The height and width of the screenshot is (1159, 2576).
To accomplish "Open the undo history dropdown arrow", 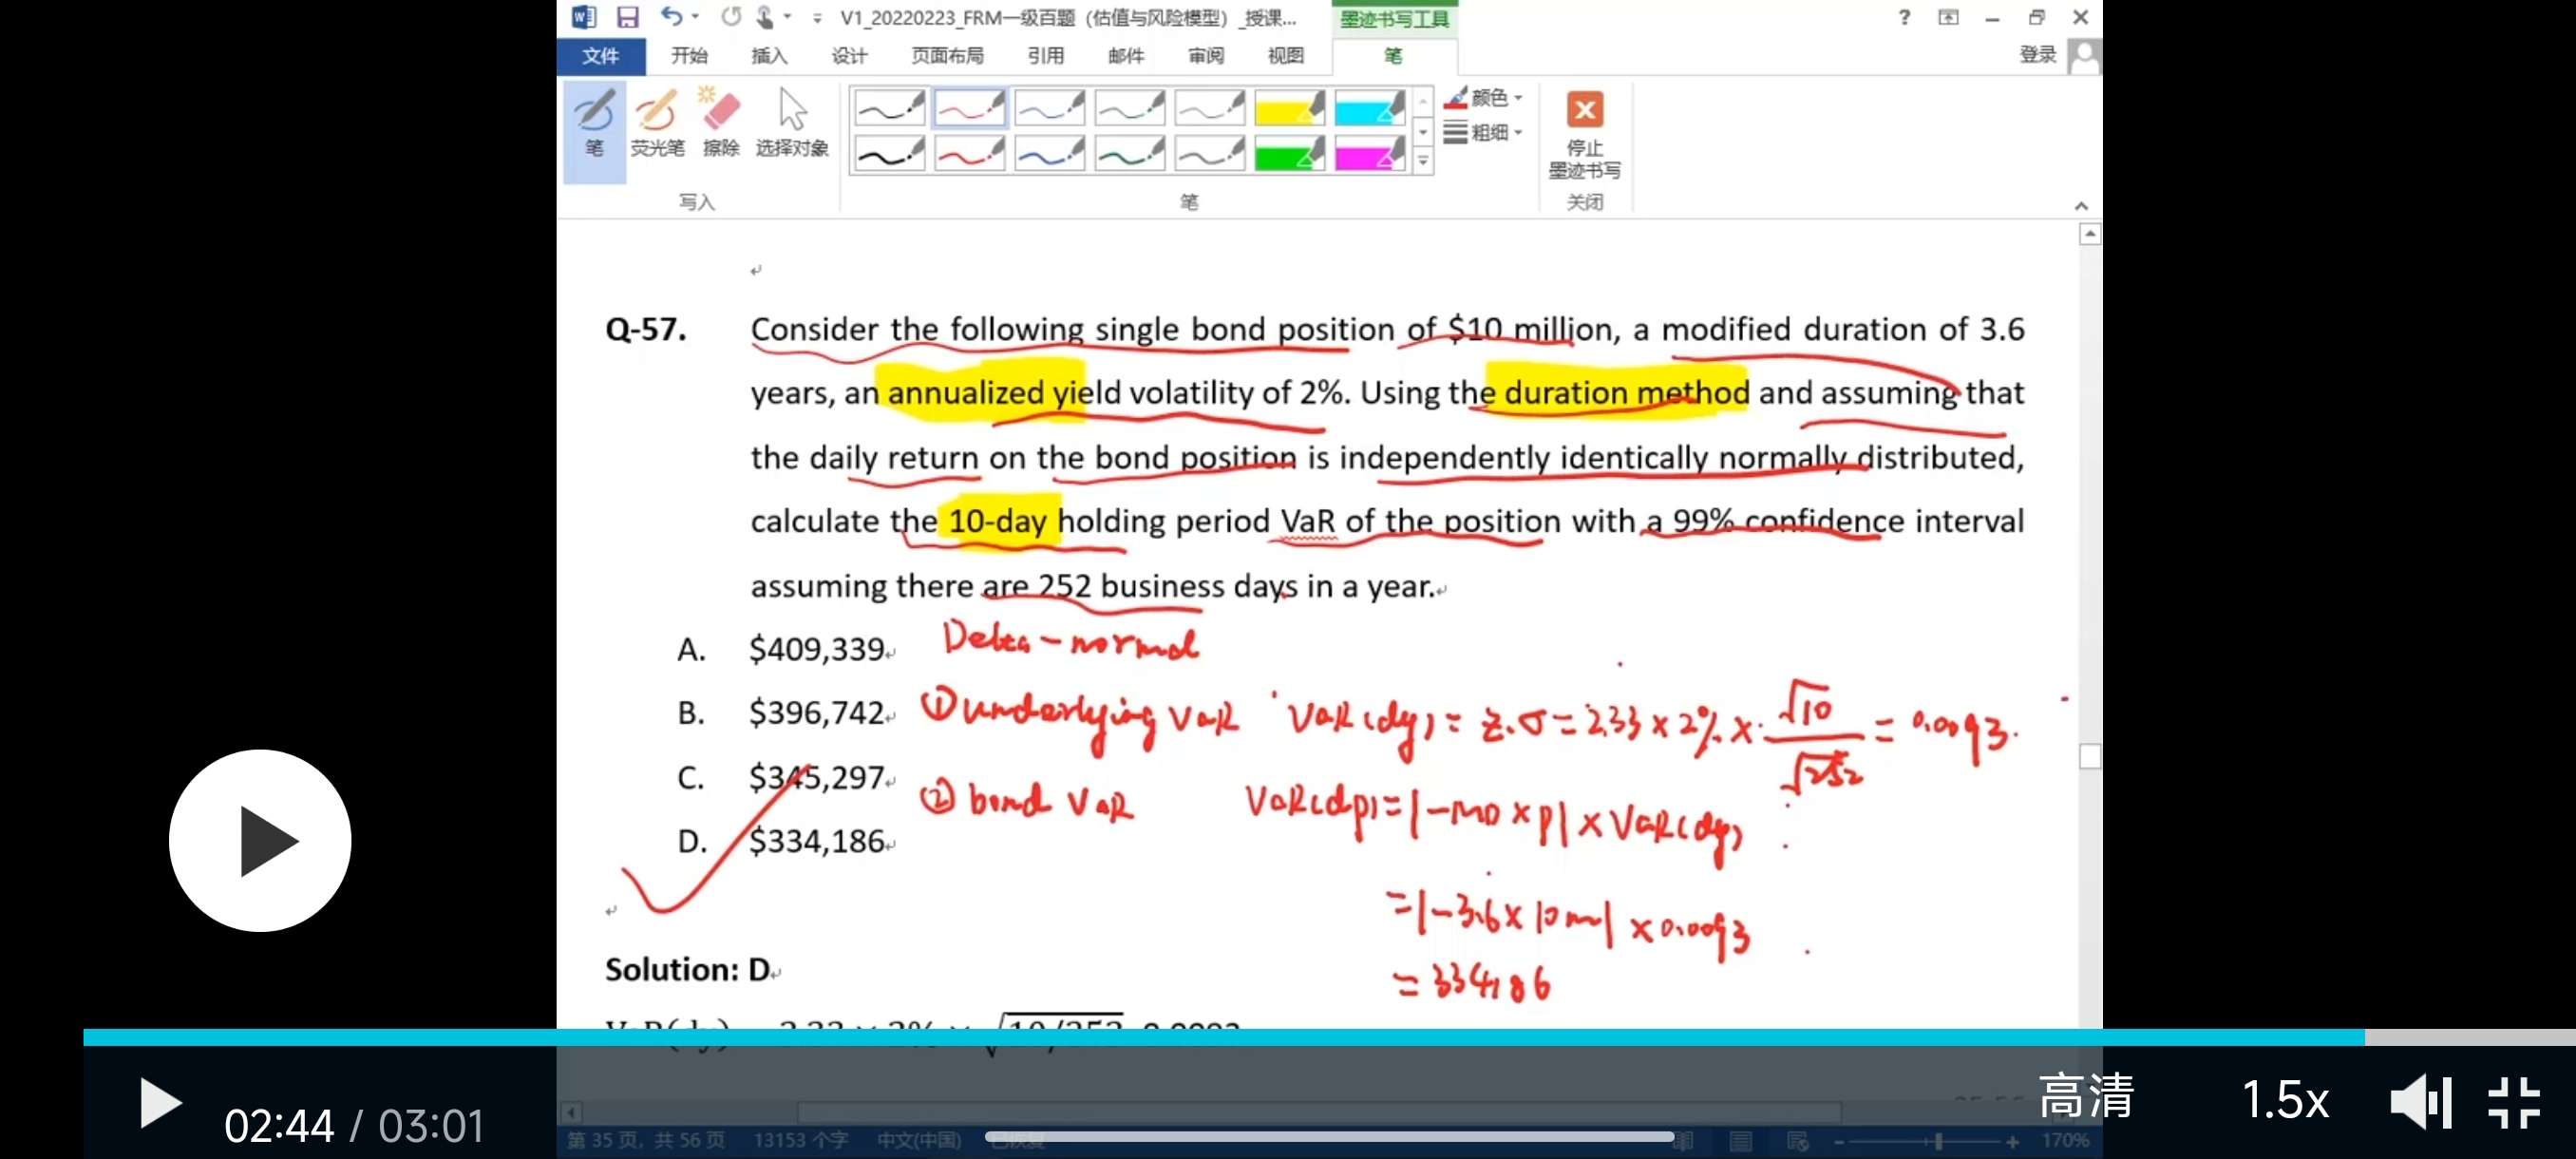I will (x=696, y=17).
